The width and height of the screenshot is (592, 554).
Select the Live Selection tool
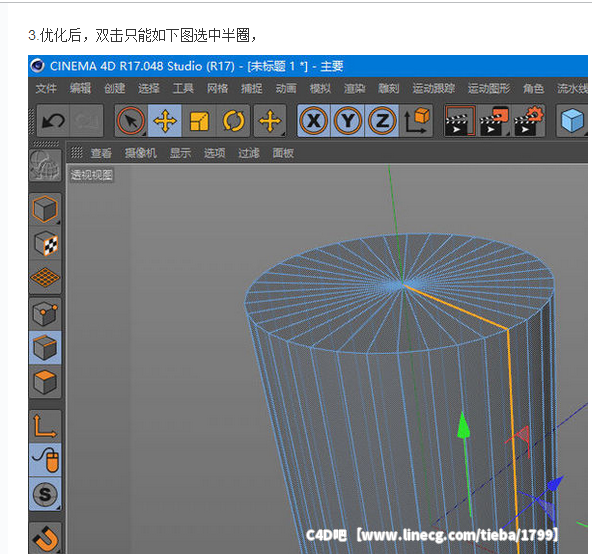[x=131, y=121]
